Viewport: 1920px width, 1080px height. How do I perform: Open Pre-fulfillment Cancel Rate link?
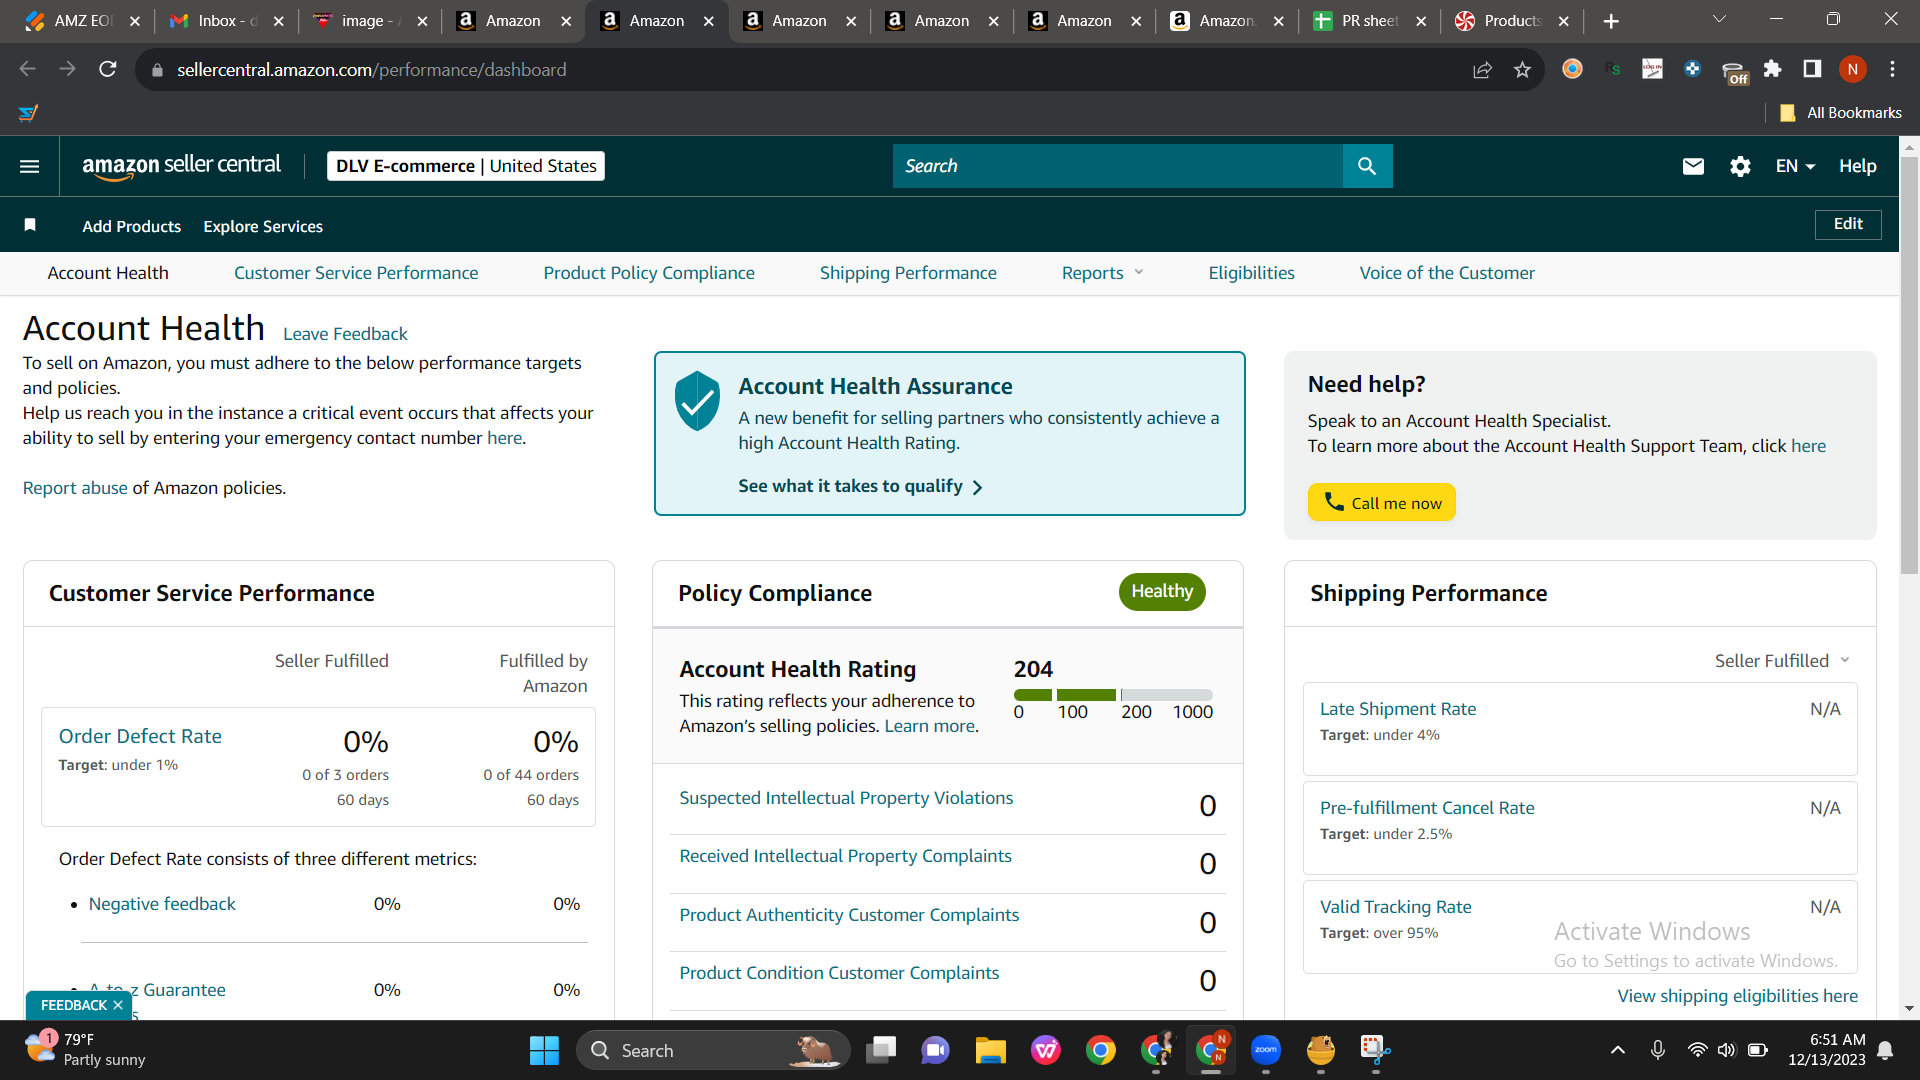(x=1427, y=808)
